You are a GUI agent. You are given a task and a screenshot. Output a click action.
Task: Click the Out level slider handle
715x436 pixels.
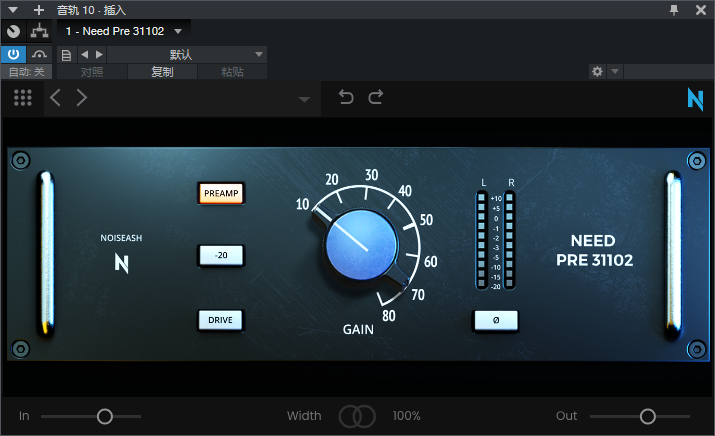pos(648,416)
